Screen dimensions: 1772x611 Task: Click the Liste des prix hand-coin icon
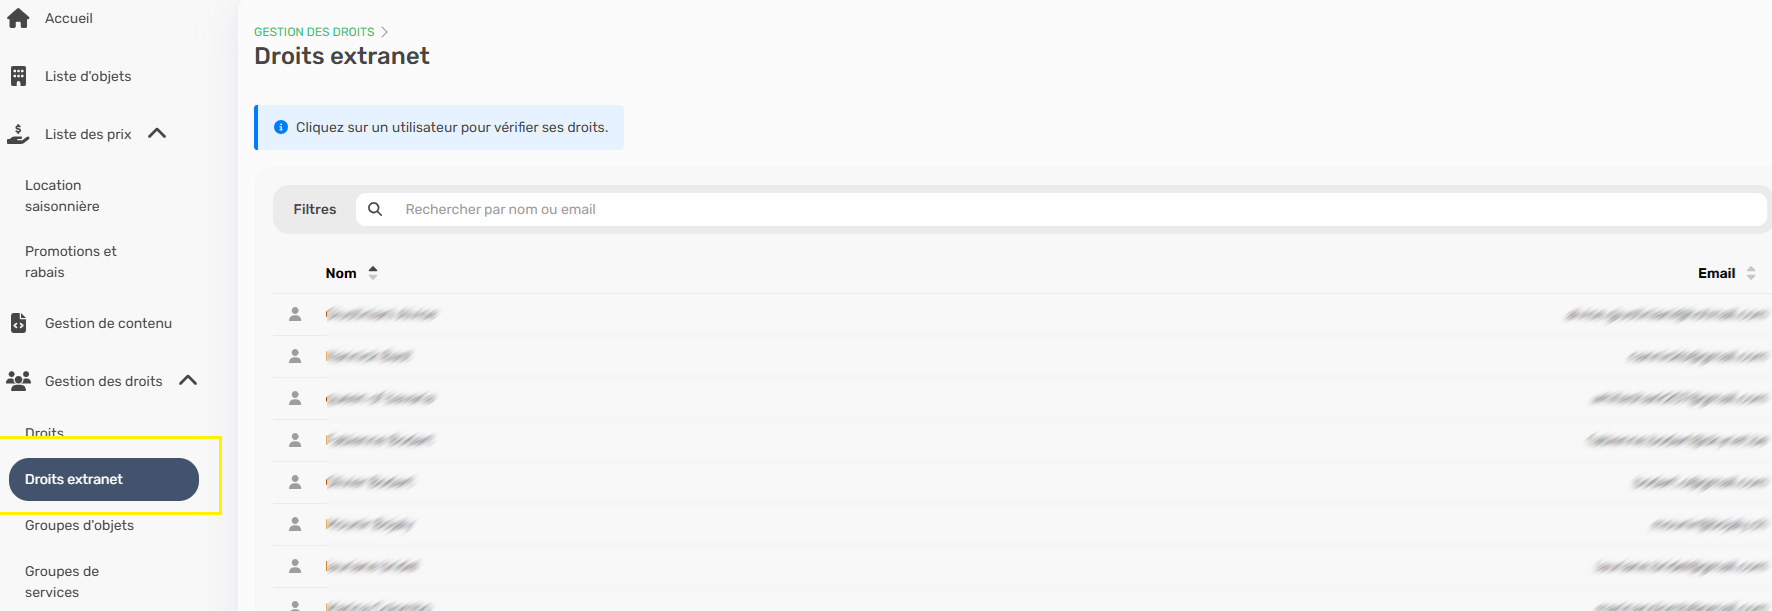[18, 134]
